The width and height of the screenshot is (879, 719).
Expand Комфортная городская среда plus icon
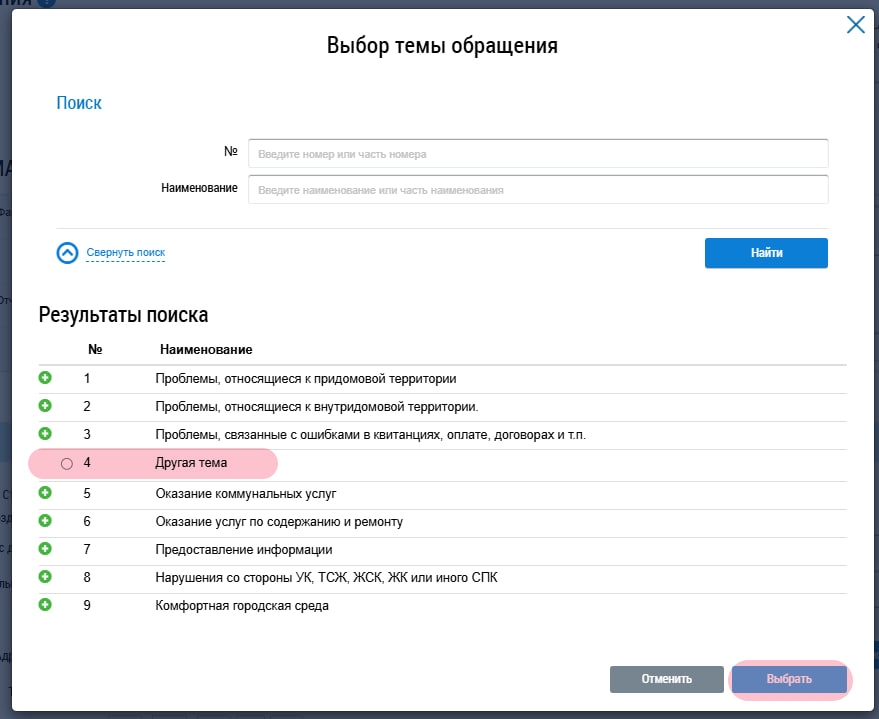tap(45, 605)
